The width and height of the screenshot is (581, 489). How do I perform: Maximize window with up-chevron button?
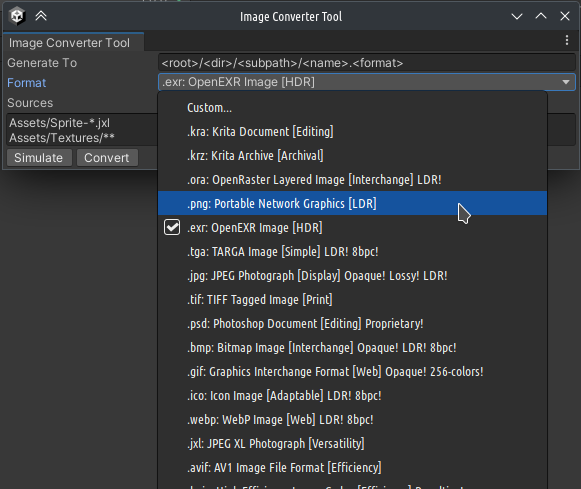(541, 16)
